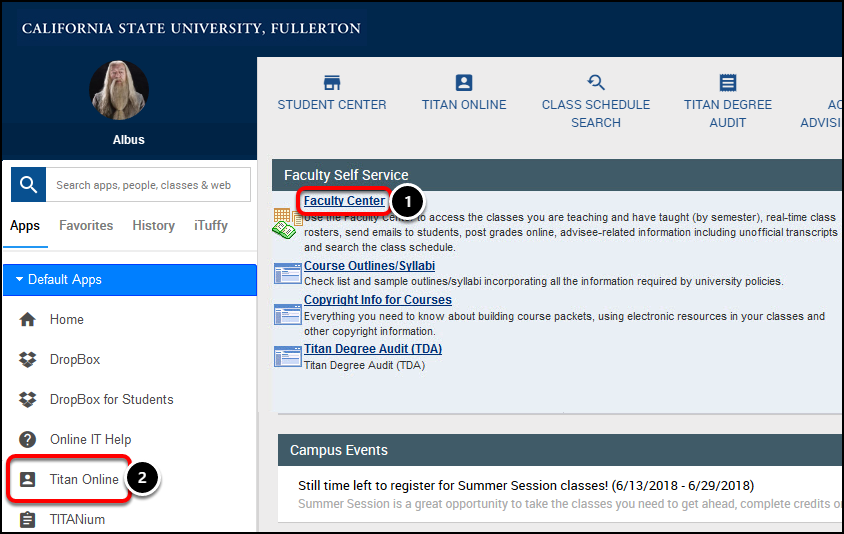Click the CLASS SCHEDULE SEARCH label
The height and width of the screenshot is (534, 844).
pyautogui.click(x=596, y=114)
